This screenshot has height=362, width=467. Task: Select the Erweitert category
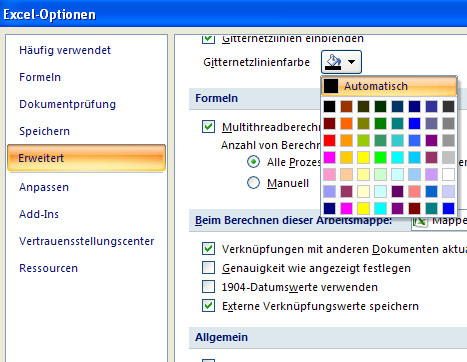click(x=86, y=158)
